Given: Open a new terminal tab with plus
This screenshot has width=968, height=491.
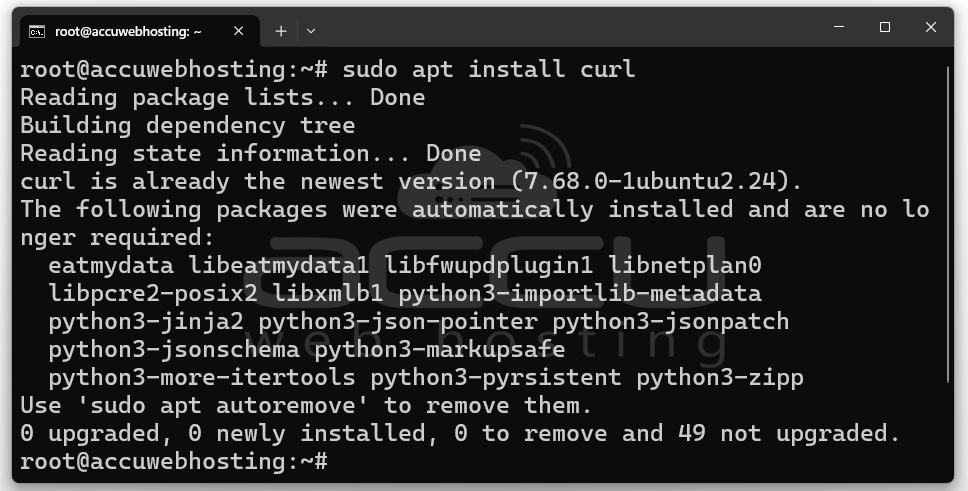Looking at the screenshot, I should (281, 31).
